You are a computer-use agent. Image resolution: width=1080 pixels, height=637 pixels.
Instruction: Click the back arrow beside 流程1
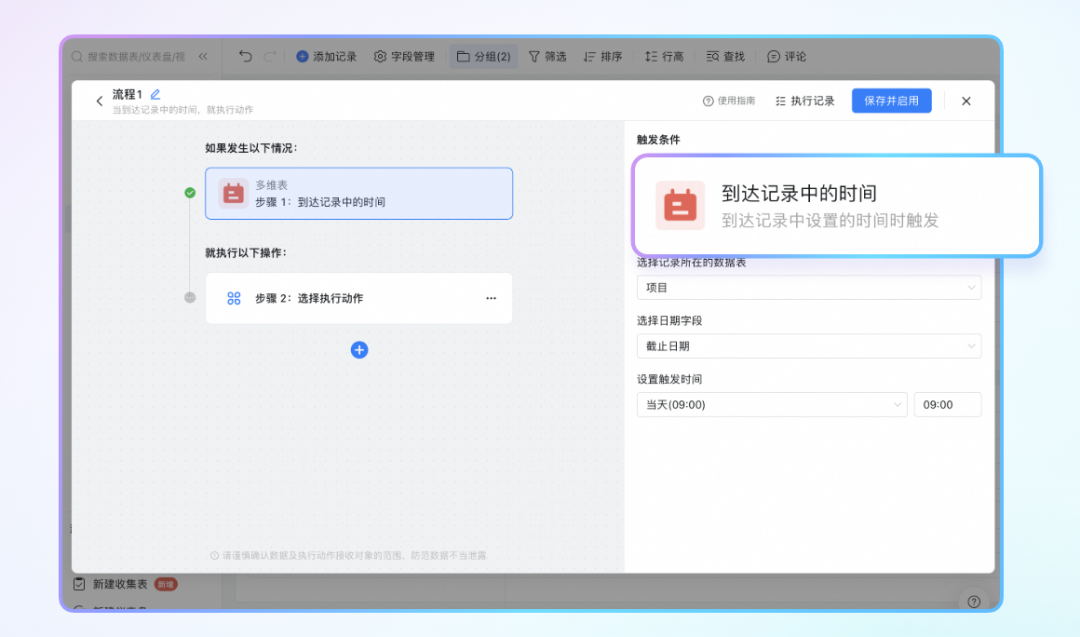point(99,101)
